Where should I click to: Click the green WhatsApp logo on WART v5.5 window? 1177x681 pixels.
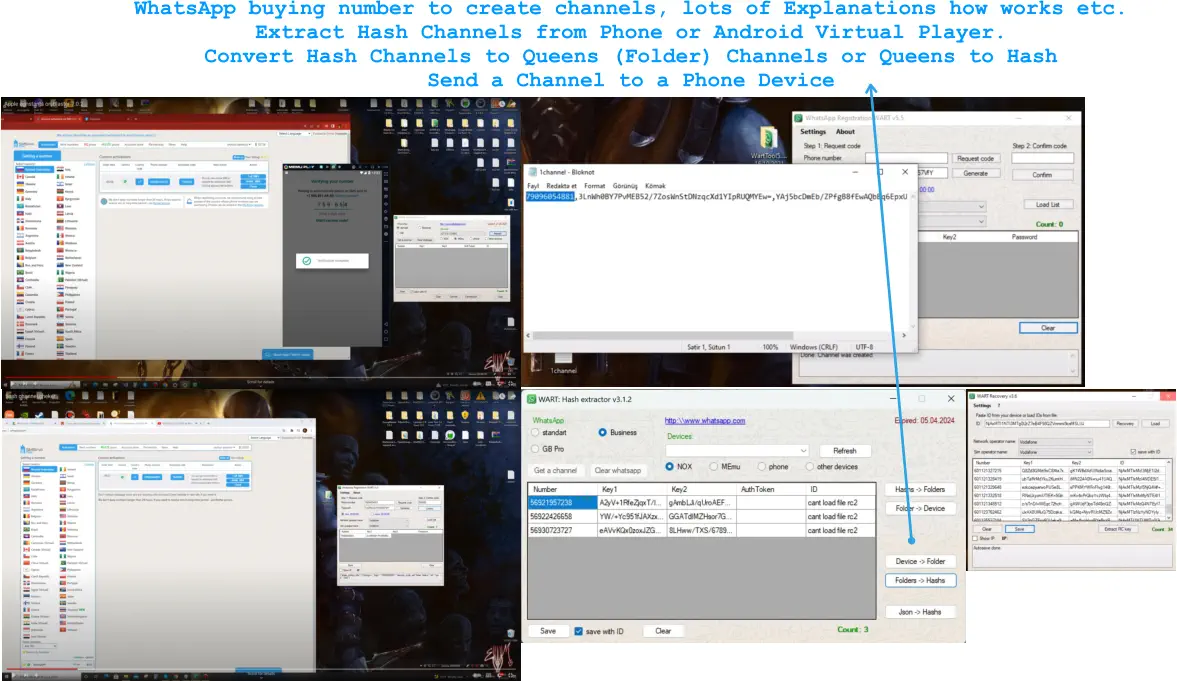click(x=798, y=118)
